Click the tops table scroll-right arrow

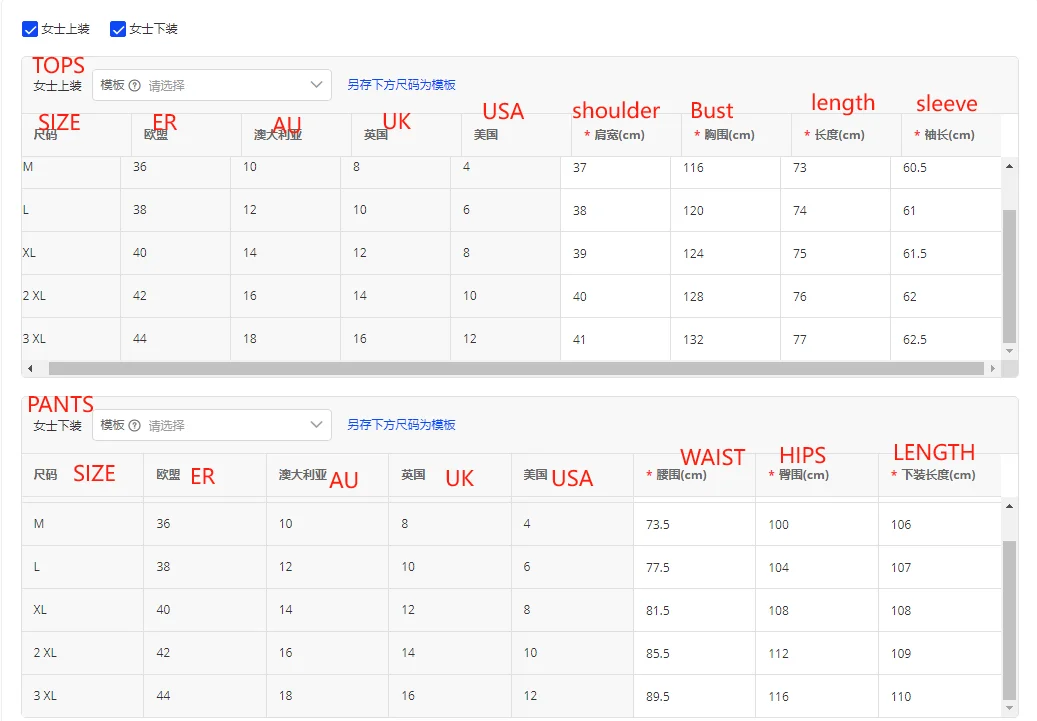[992, 369]
